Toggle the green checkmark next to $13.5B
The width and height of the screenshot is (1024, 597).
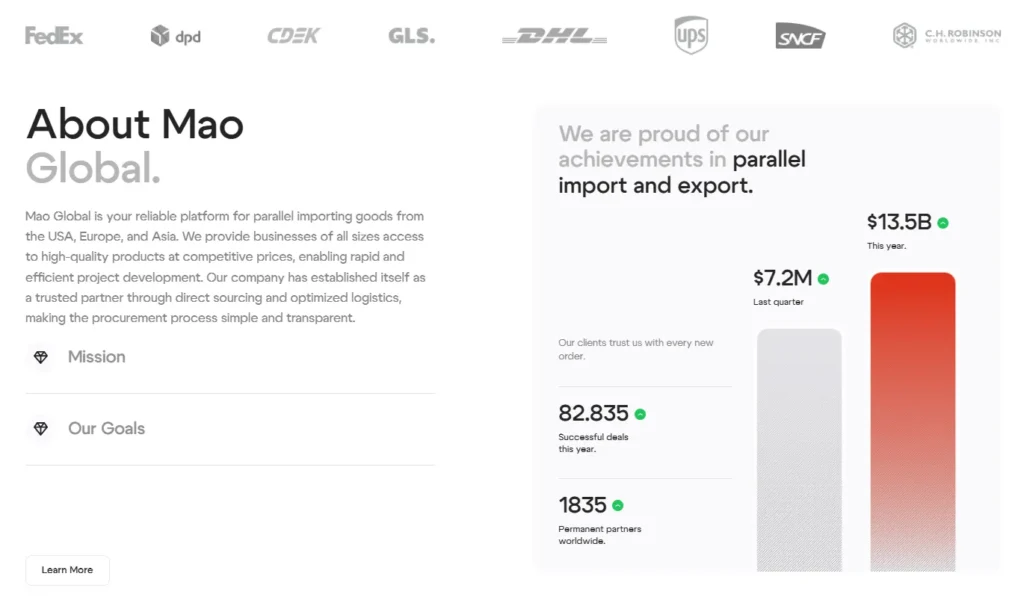(x=941, y=224)
